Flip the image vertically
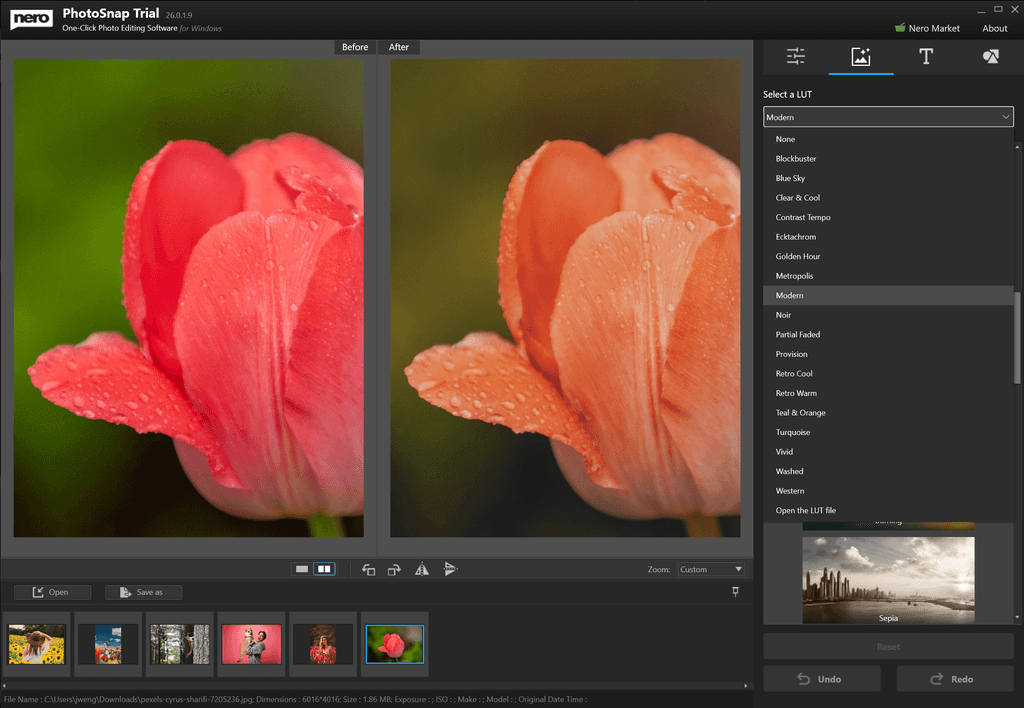The image size is (1024, 708). (450, 568)
